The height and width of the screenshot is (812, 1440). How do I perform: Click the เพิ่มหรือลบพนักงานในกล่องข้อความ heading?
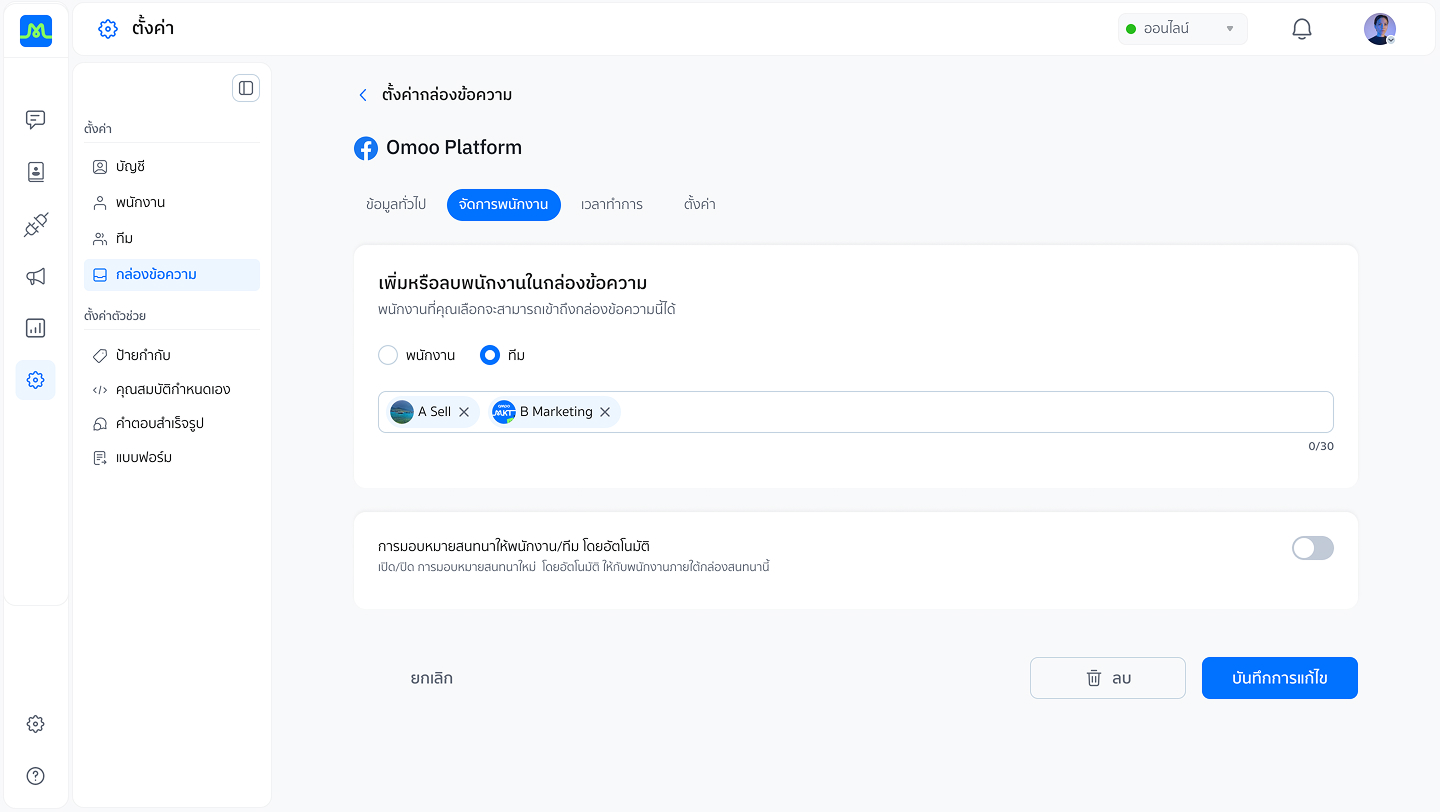tap(513, 284)
